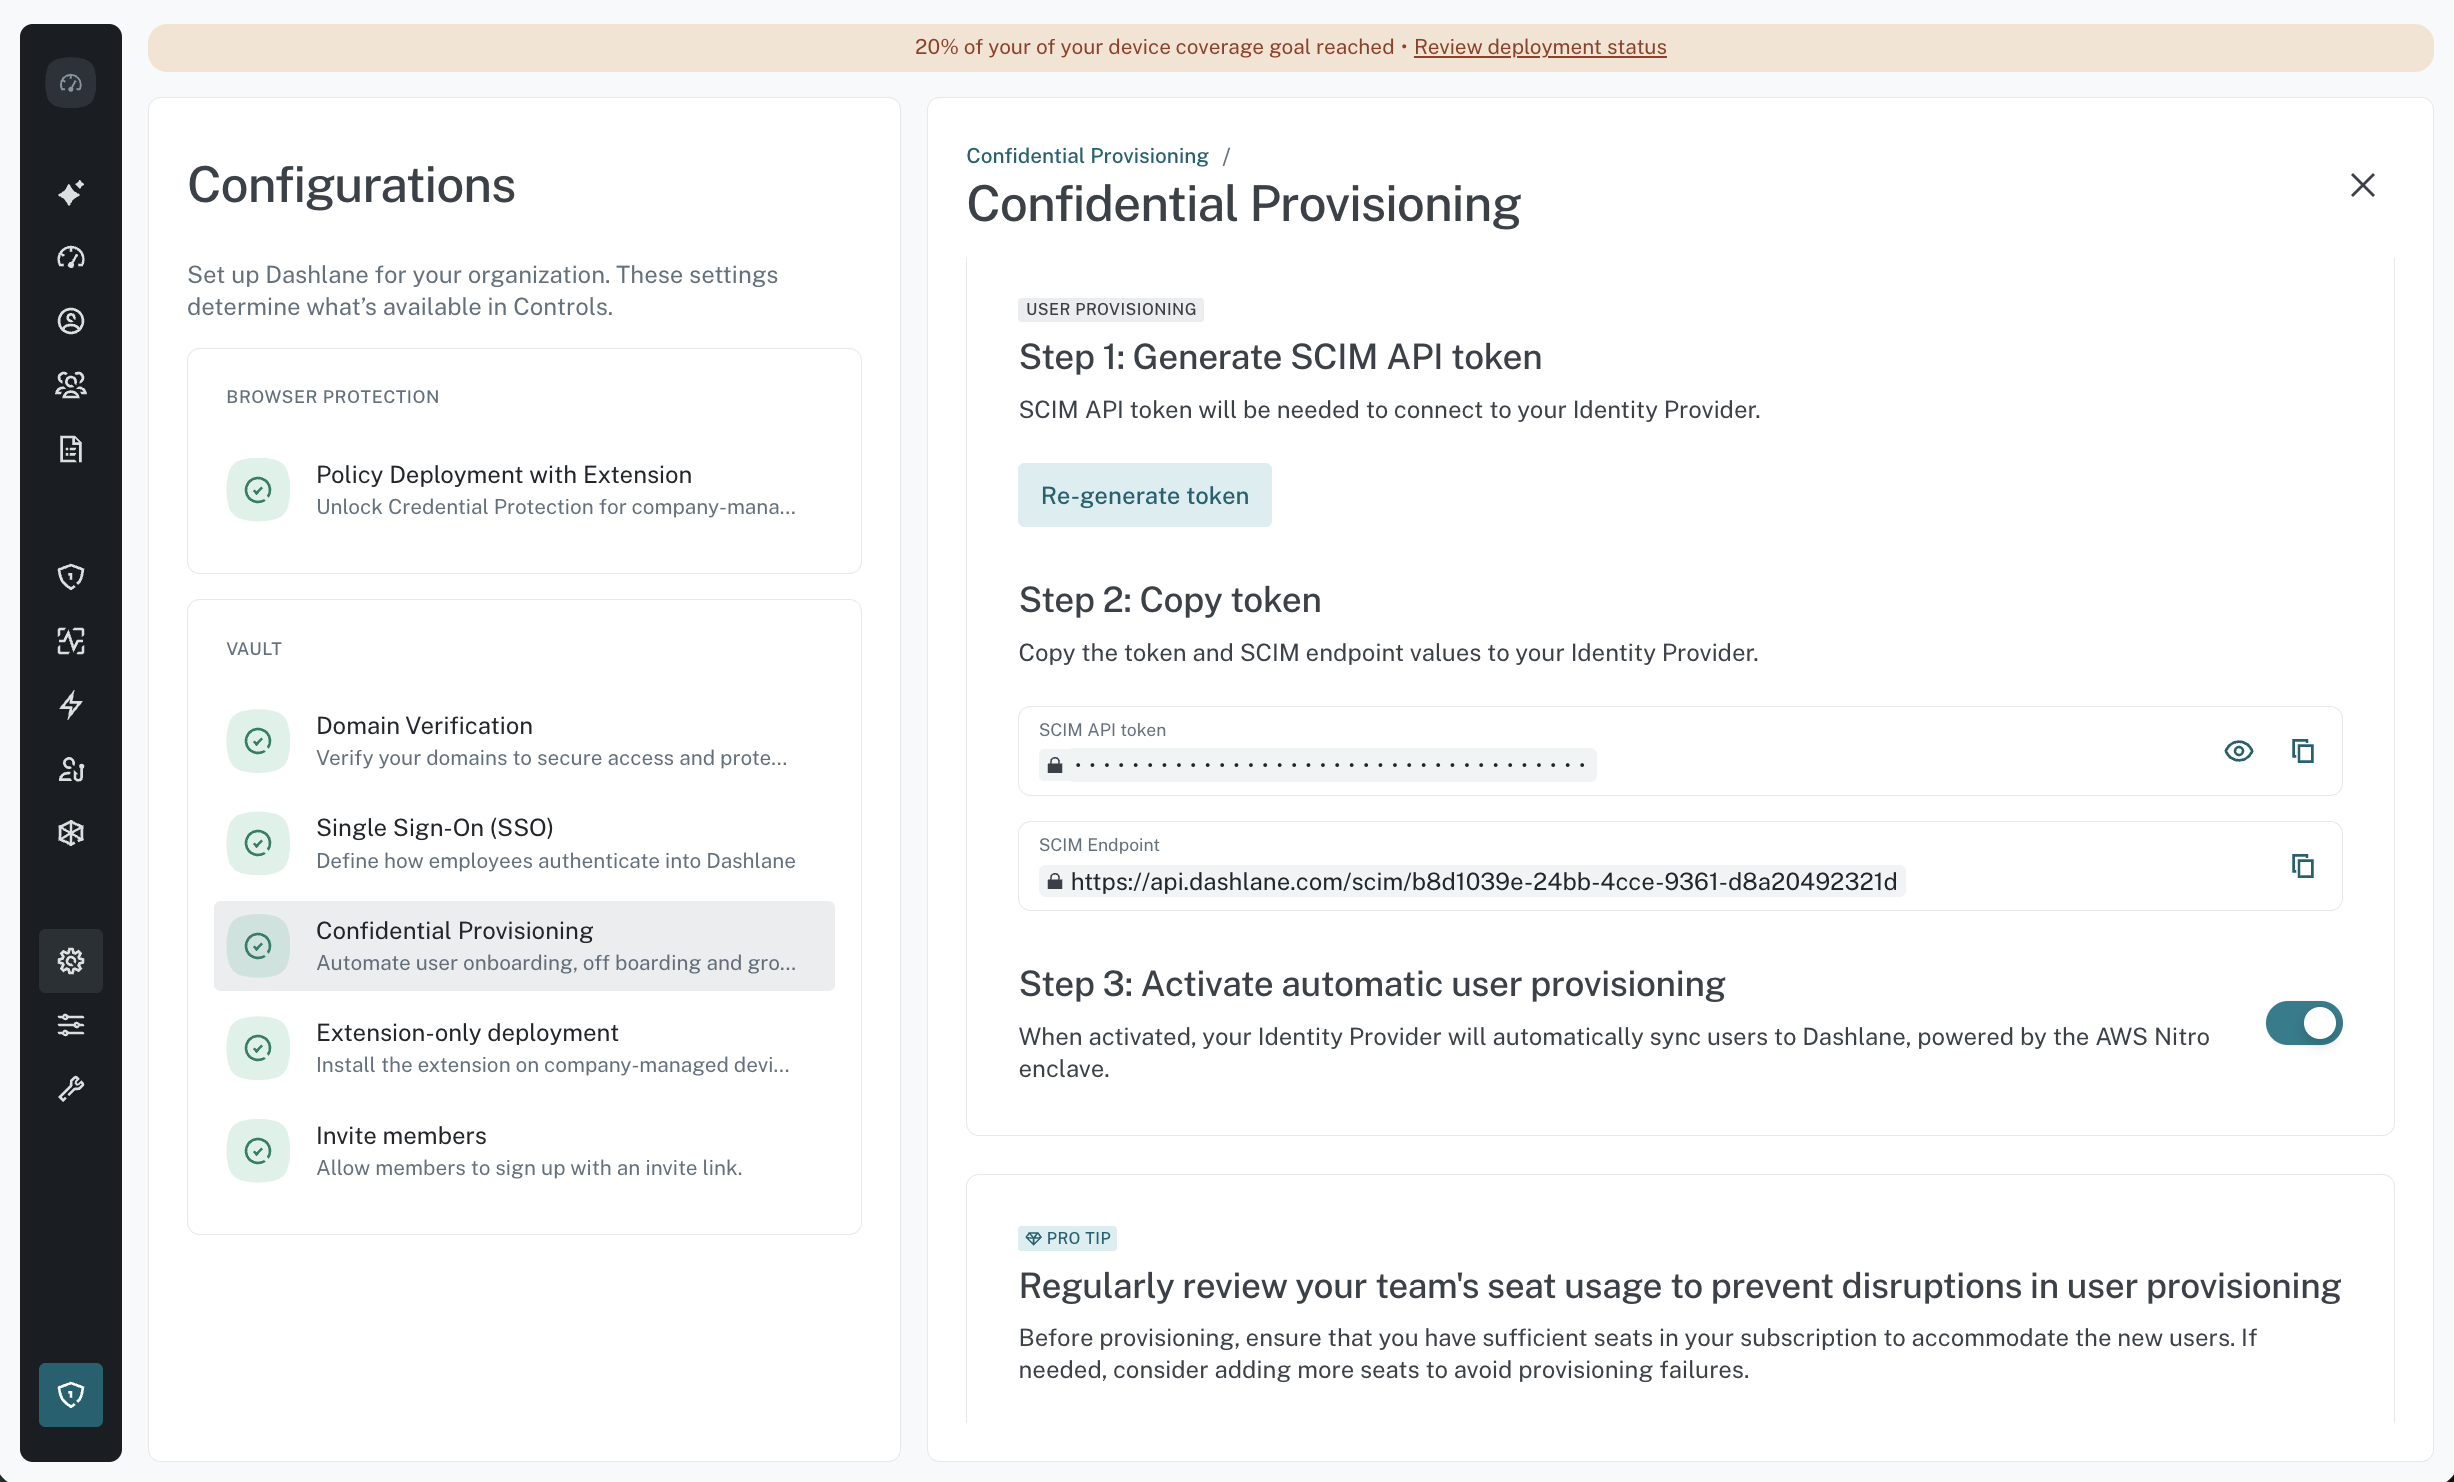The height and width of the screenshot is (1482, 2454).
Task: Open Single Sign-On (SSO) configuration
Action: pos(524,843)
